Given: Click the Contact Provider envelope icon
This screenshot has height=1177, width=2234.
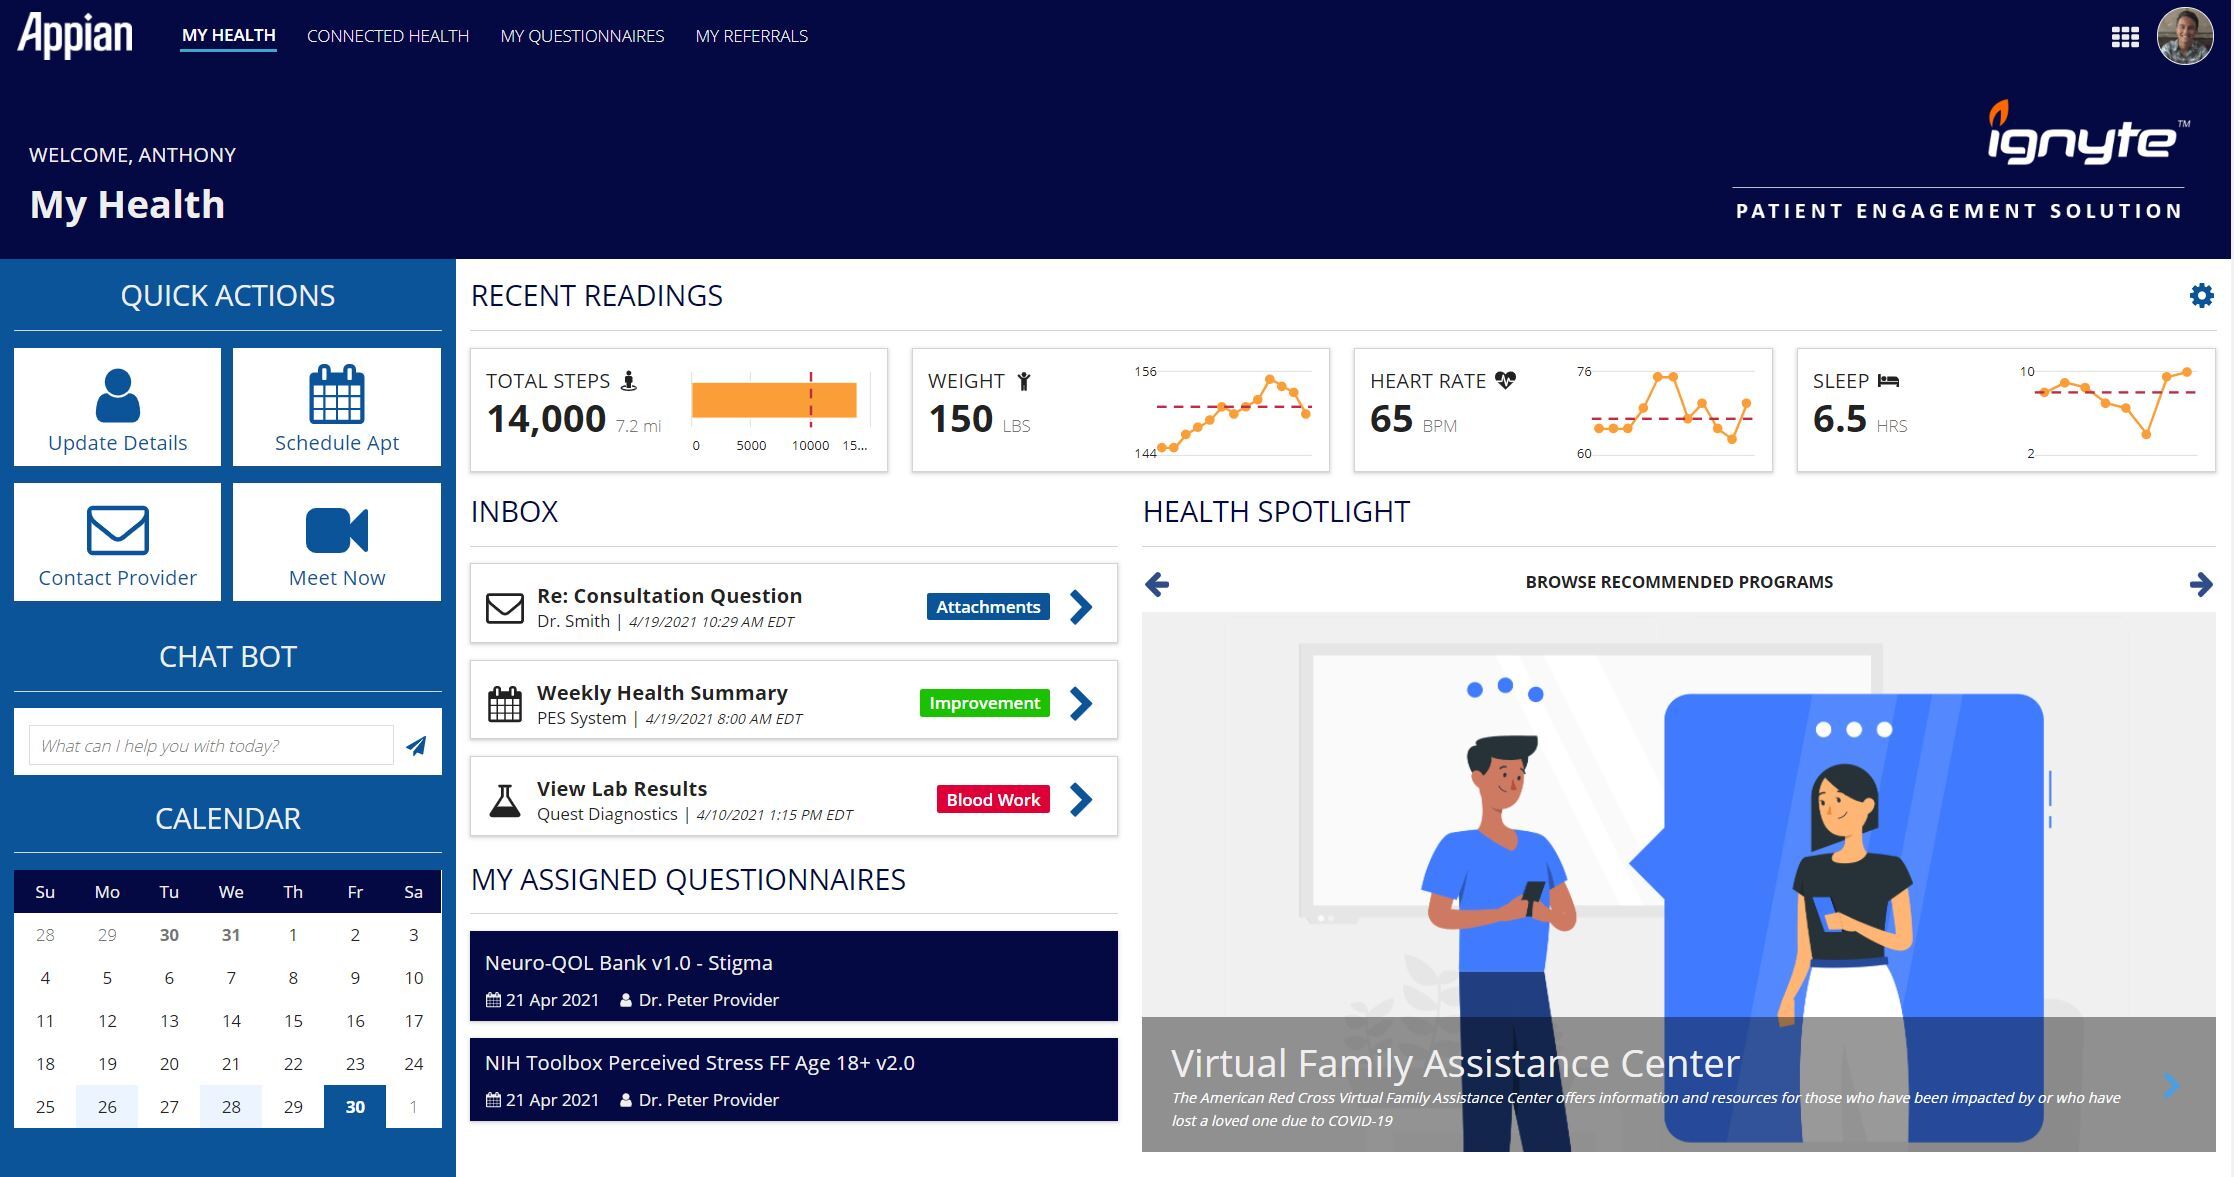Looking at the screenshot, I should click(117, 530).
